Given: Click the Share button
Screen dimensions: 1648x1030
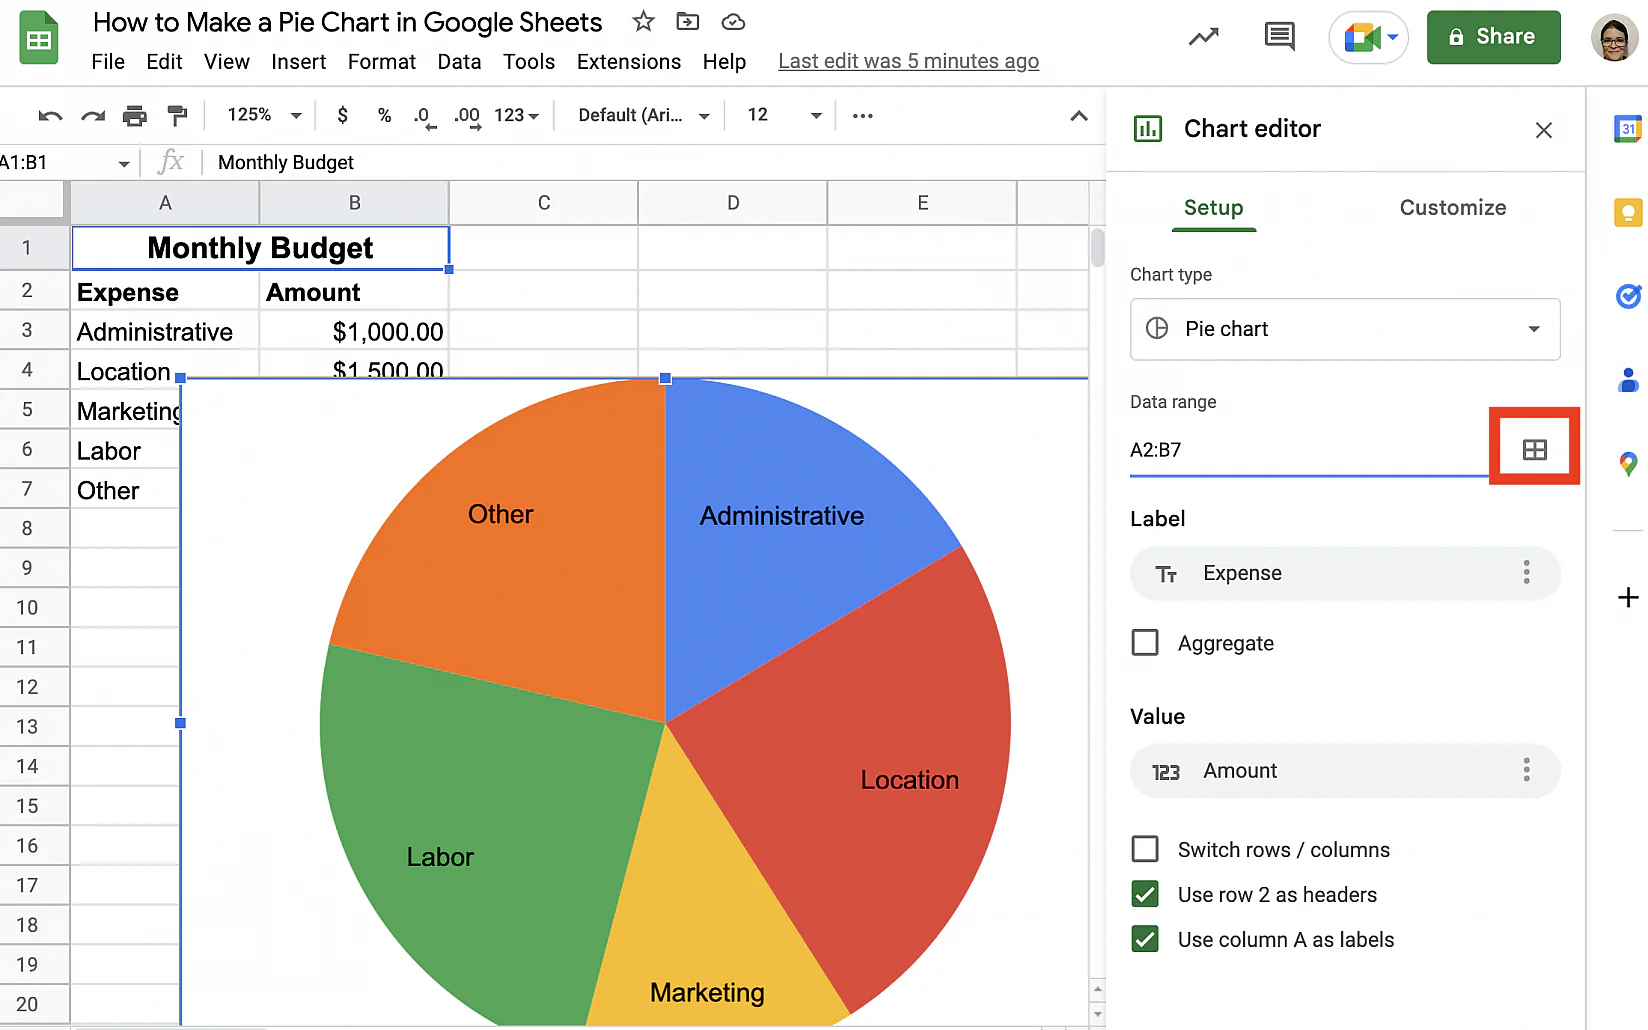Looking at the screenshot, I should tap(1493, 36).
